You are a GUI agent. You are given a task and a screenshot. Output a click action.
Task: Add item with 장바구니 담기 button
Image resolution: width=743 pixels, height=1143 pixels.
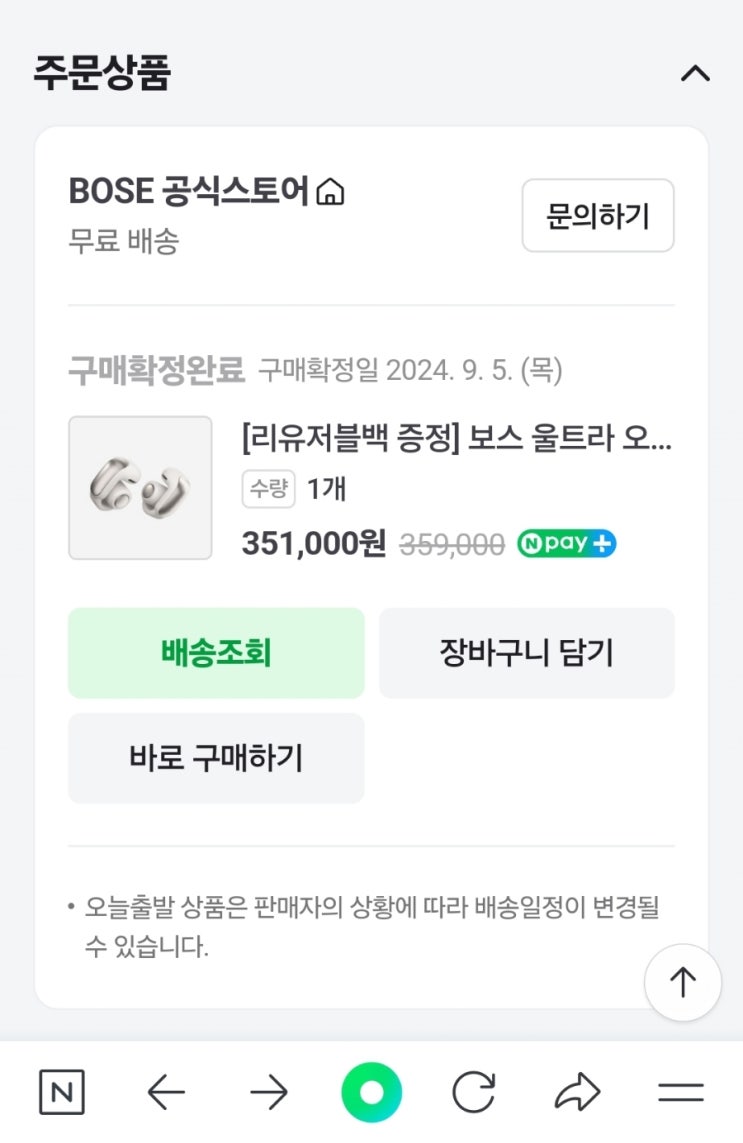(x=526, y=653)
